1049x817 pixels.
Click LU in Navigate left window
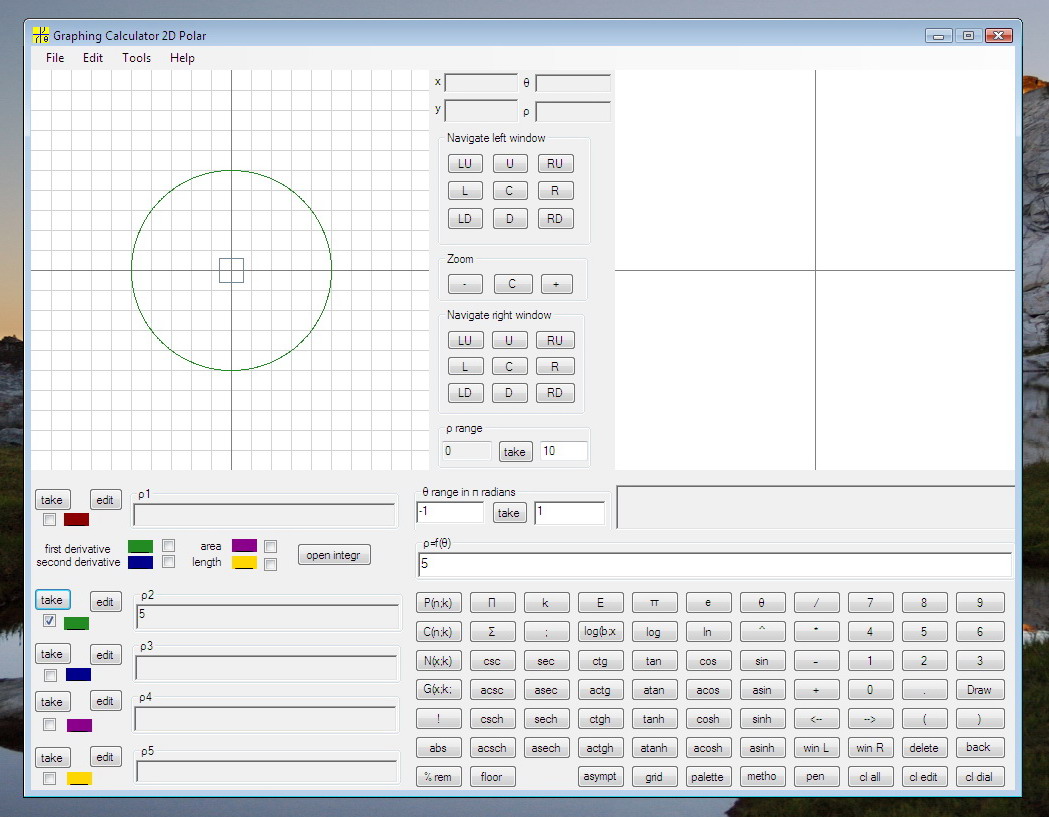tap(465, 164)
